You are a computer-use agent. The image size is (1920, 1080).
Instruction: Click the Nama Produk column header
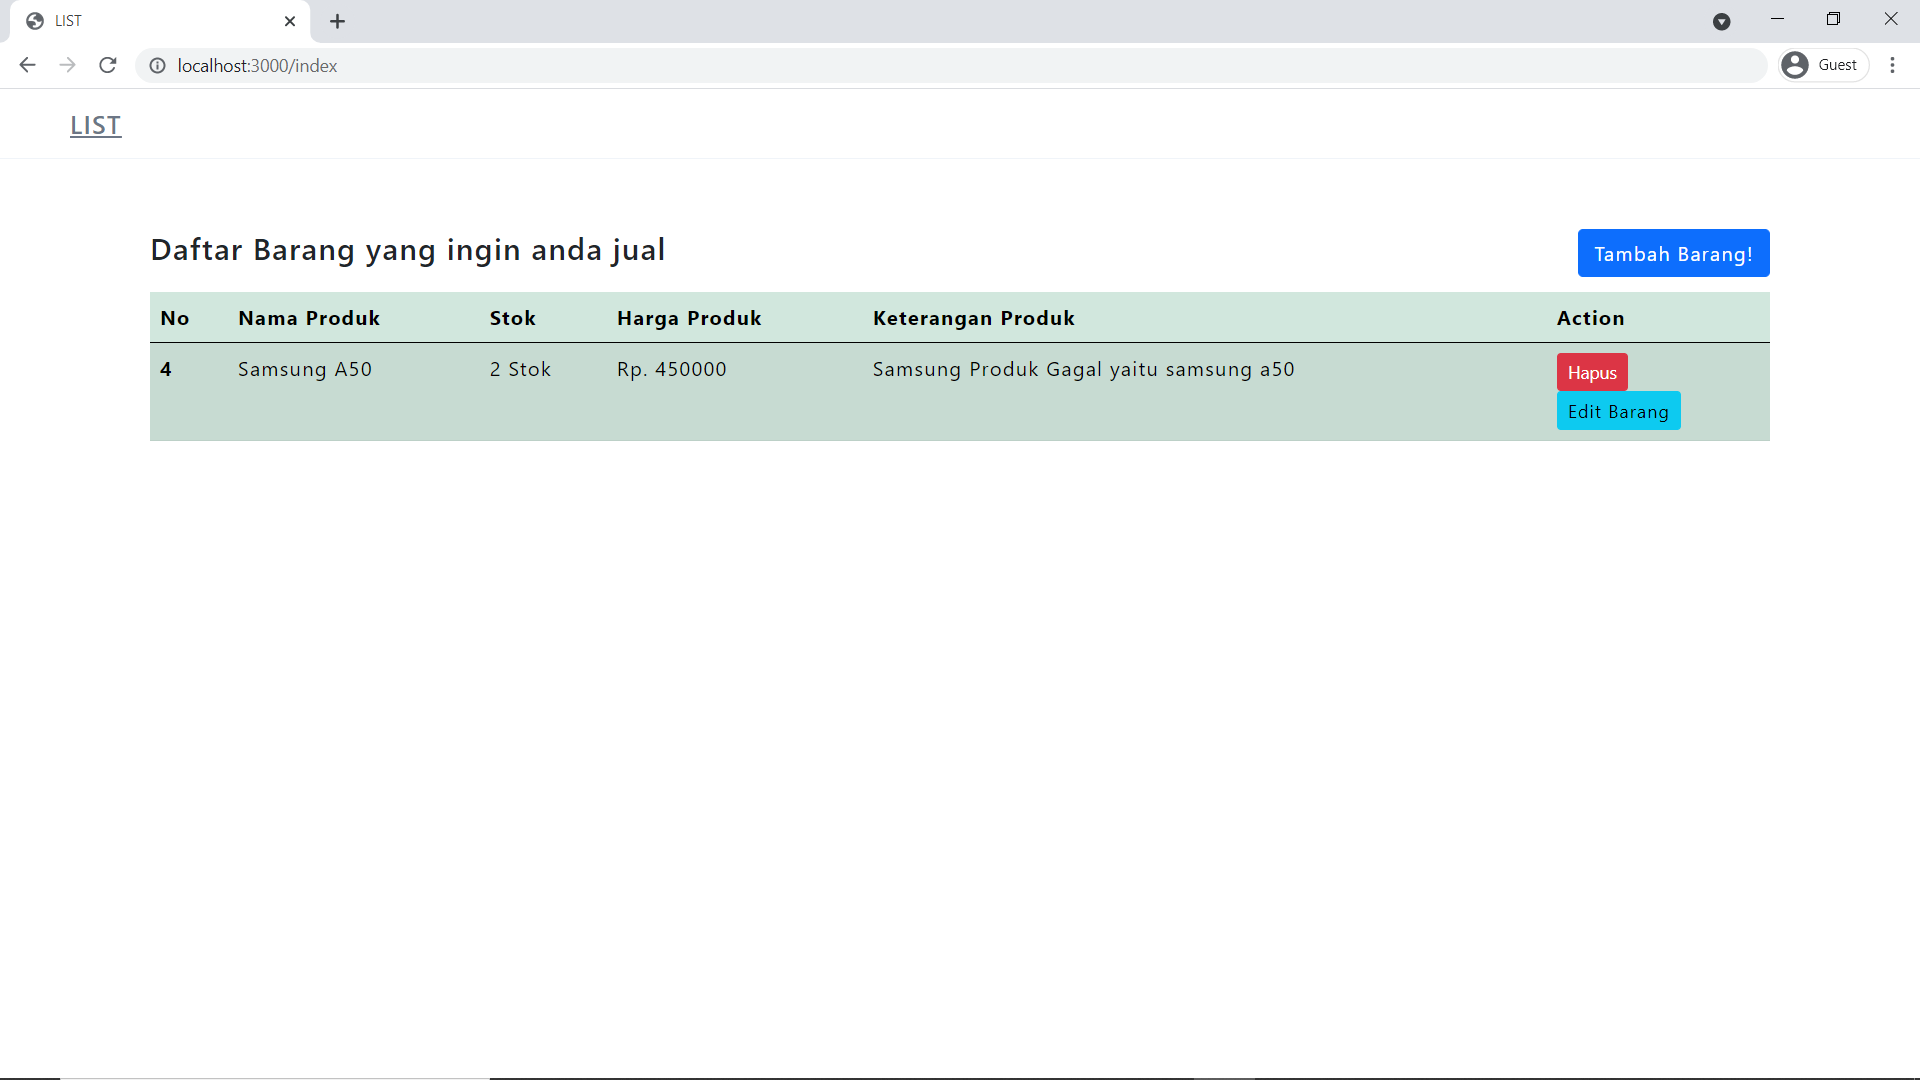click(x=309, y=318)
